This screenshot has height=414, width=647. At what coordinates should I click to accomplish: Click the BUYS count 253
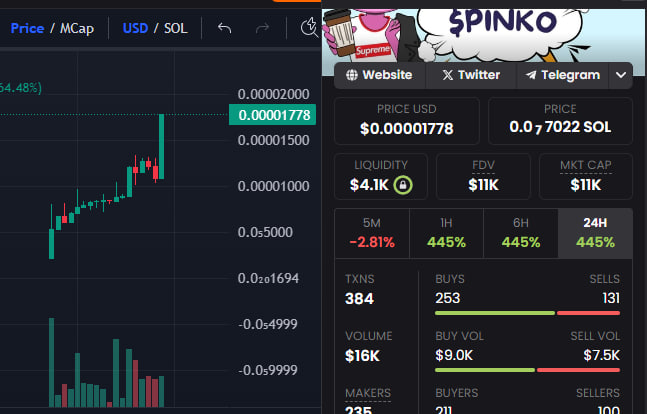448,298
